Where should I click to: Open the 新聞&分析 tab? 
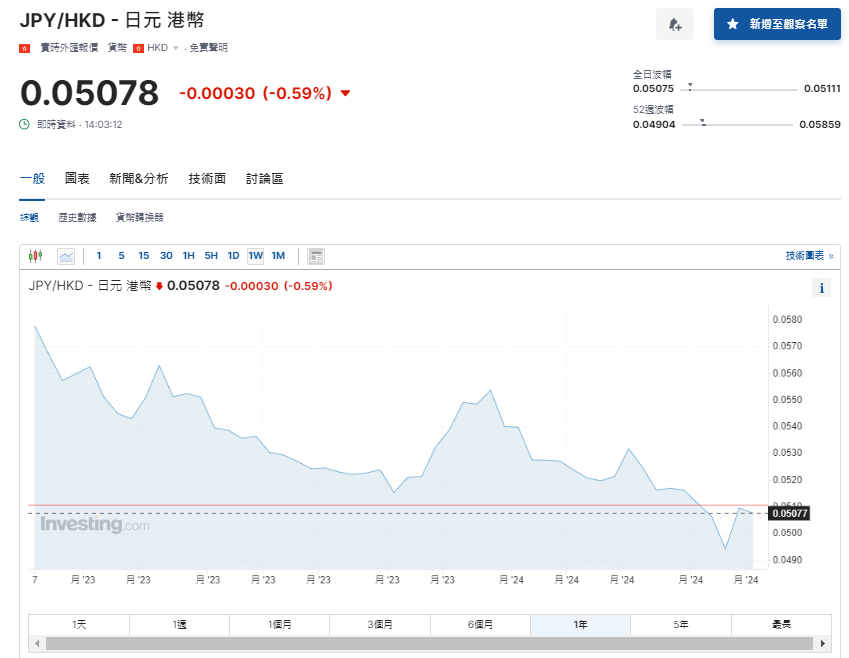click(x=138, y=177)
